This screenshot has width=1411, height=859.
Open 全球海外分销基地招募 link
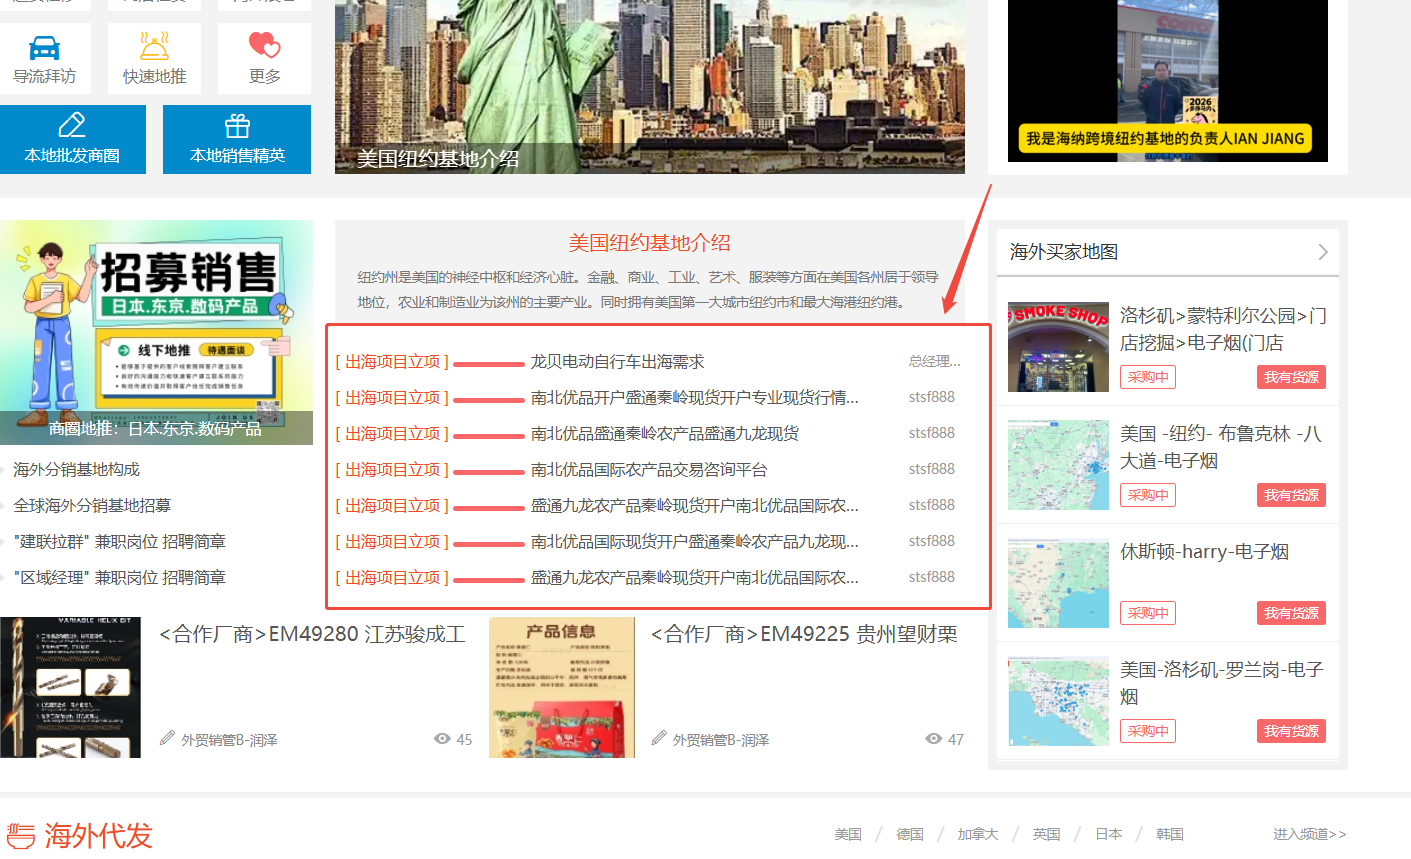(x=92, y=506)
